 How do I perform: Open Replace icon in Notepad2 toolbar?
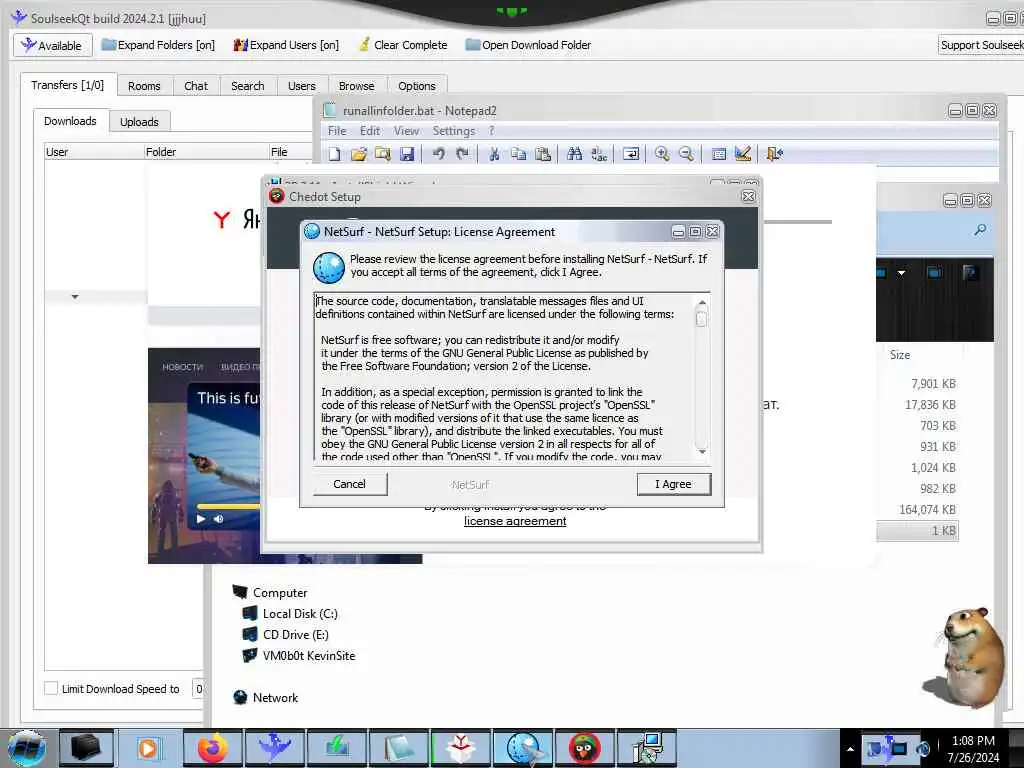pos(599,154)
